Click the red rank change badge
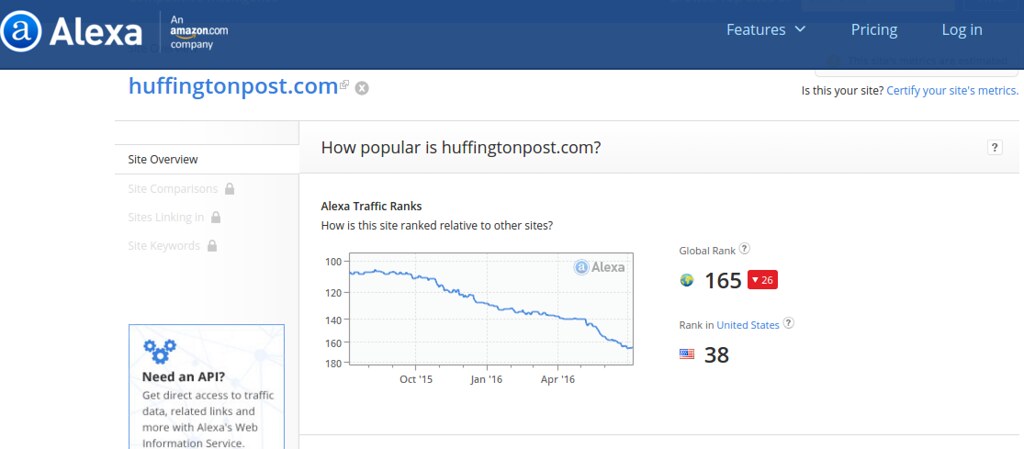 pos(763,280)
